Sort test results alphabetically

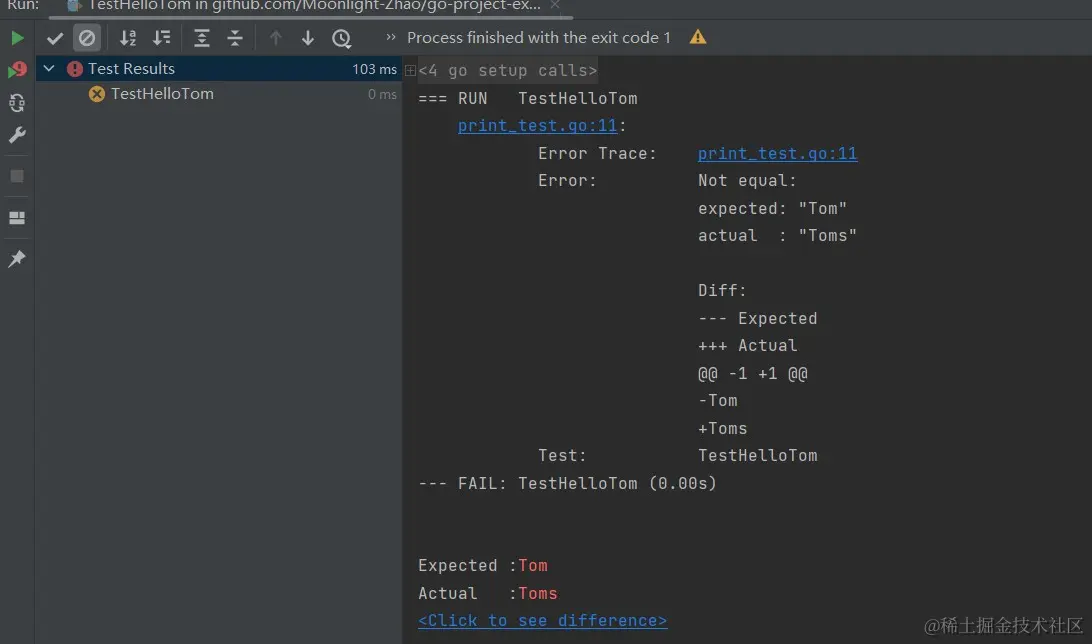[127, 38]
